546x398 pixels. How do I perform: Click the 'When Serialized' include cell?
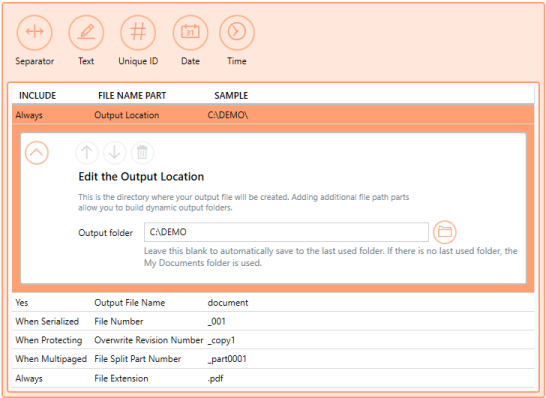(x=47, y=321)
